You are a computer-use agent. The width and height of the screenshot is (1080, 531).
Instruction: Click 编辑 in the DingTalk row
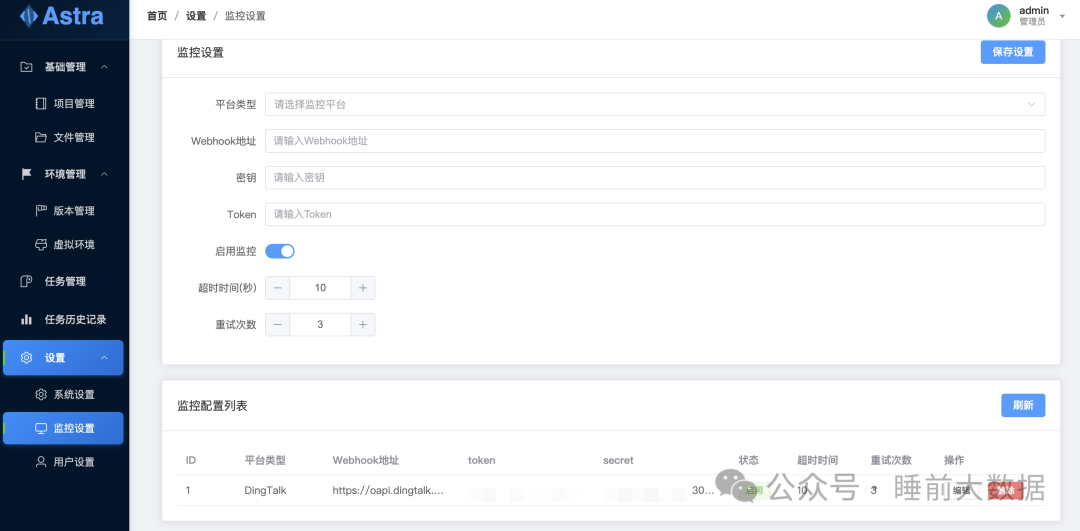[x=961, y=491]
